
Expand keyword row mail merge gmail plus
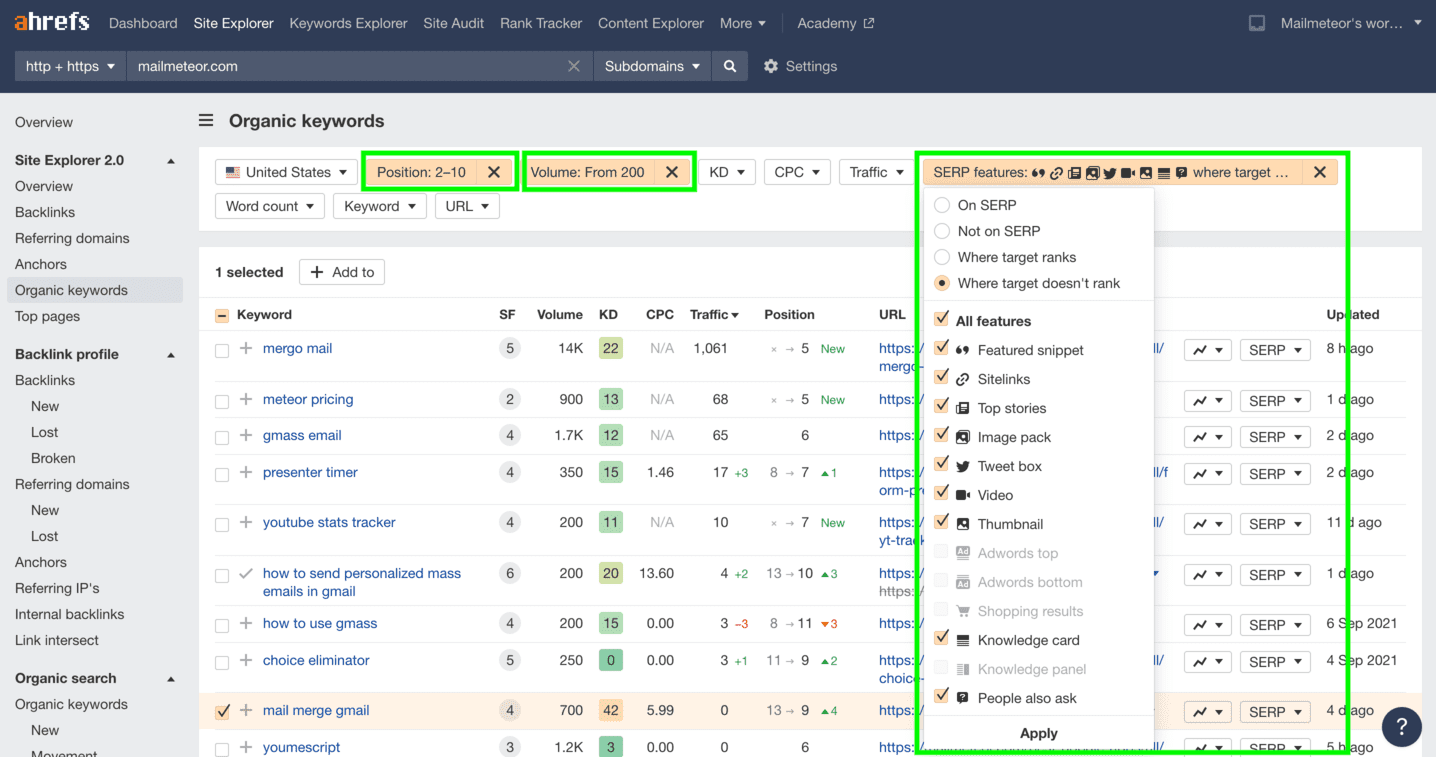[x=246, y=711]
